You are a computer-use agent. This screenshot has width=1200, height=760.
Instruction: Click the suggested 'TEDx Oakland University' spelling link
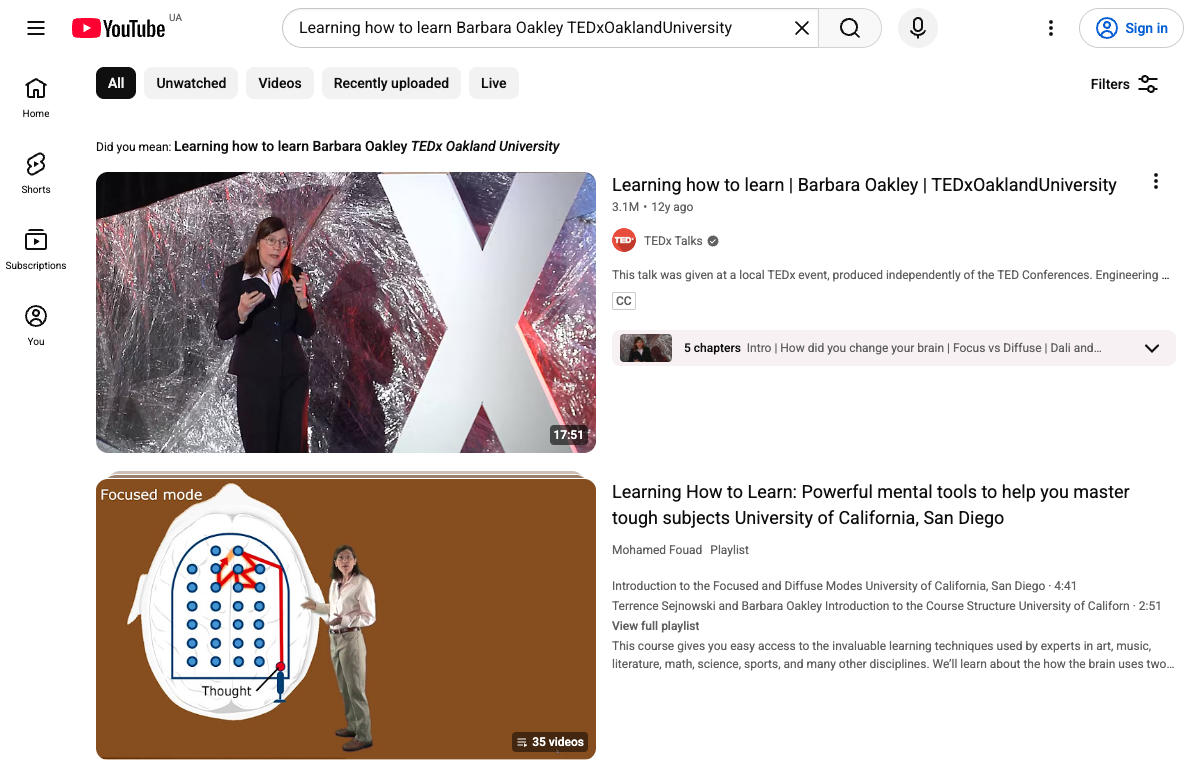(x=367, y=146)
